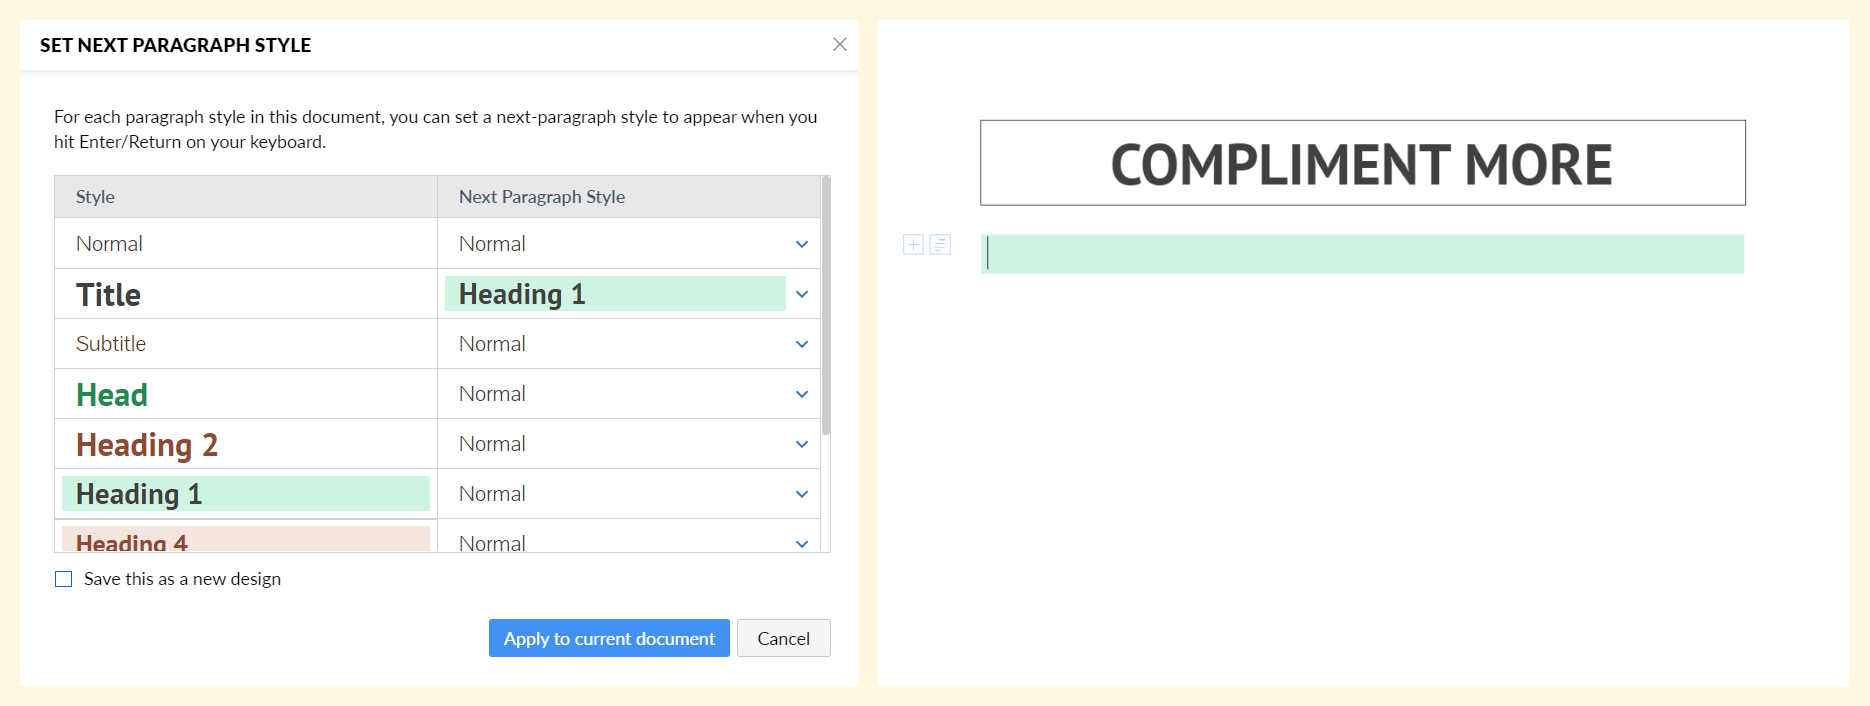1870x706 pixels.
Task: Click the styles list vertical scrollbar
Action: pyautogui.click(x=826, y=306)
